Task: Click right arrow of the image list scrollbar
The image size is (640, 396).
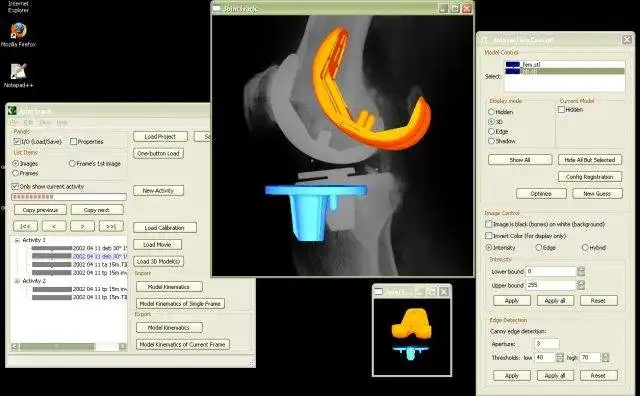Action: click(x=122, y=347)
